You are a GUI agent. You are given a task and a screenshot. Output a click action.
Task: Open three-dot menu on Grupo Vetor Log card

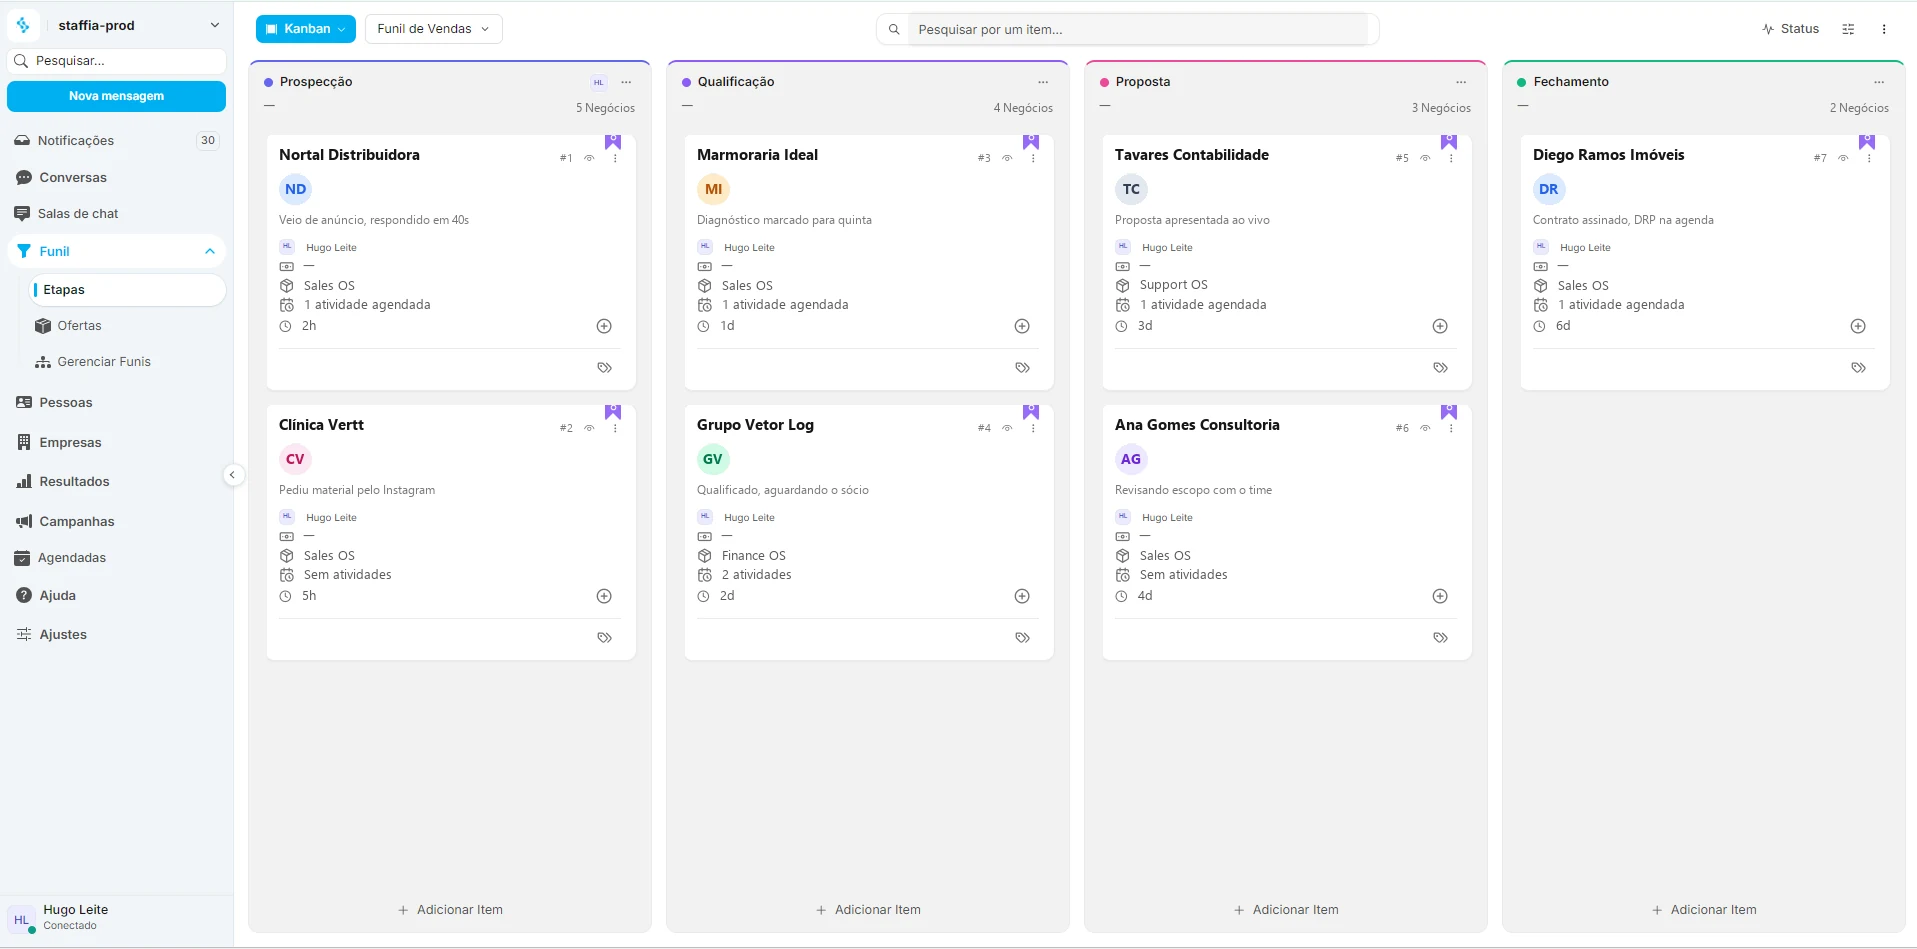[x=1033, y=428]
